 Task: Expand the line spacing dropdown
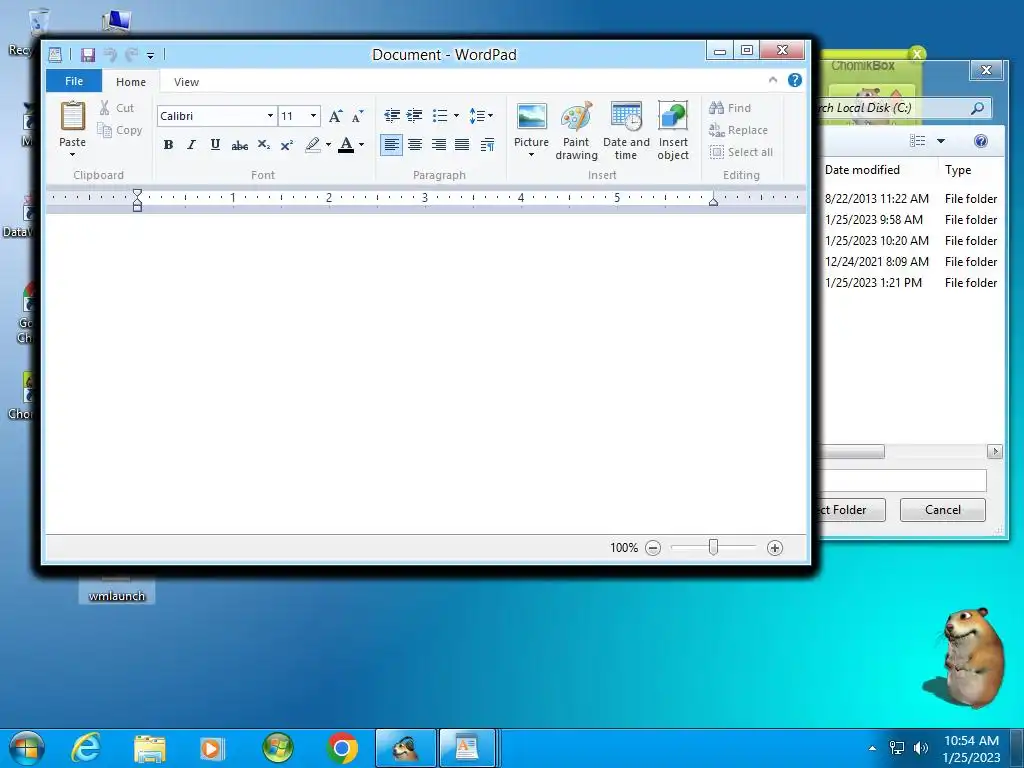(481, 116)
